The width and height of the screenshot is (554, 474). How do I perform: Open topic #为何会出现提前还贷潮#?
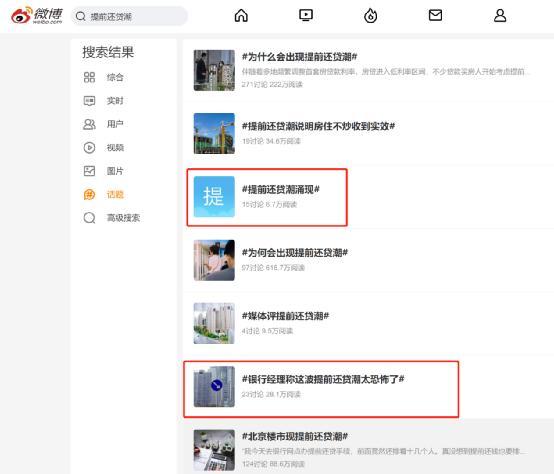click(295, 253)
